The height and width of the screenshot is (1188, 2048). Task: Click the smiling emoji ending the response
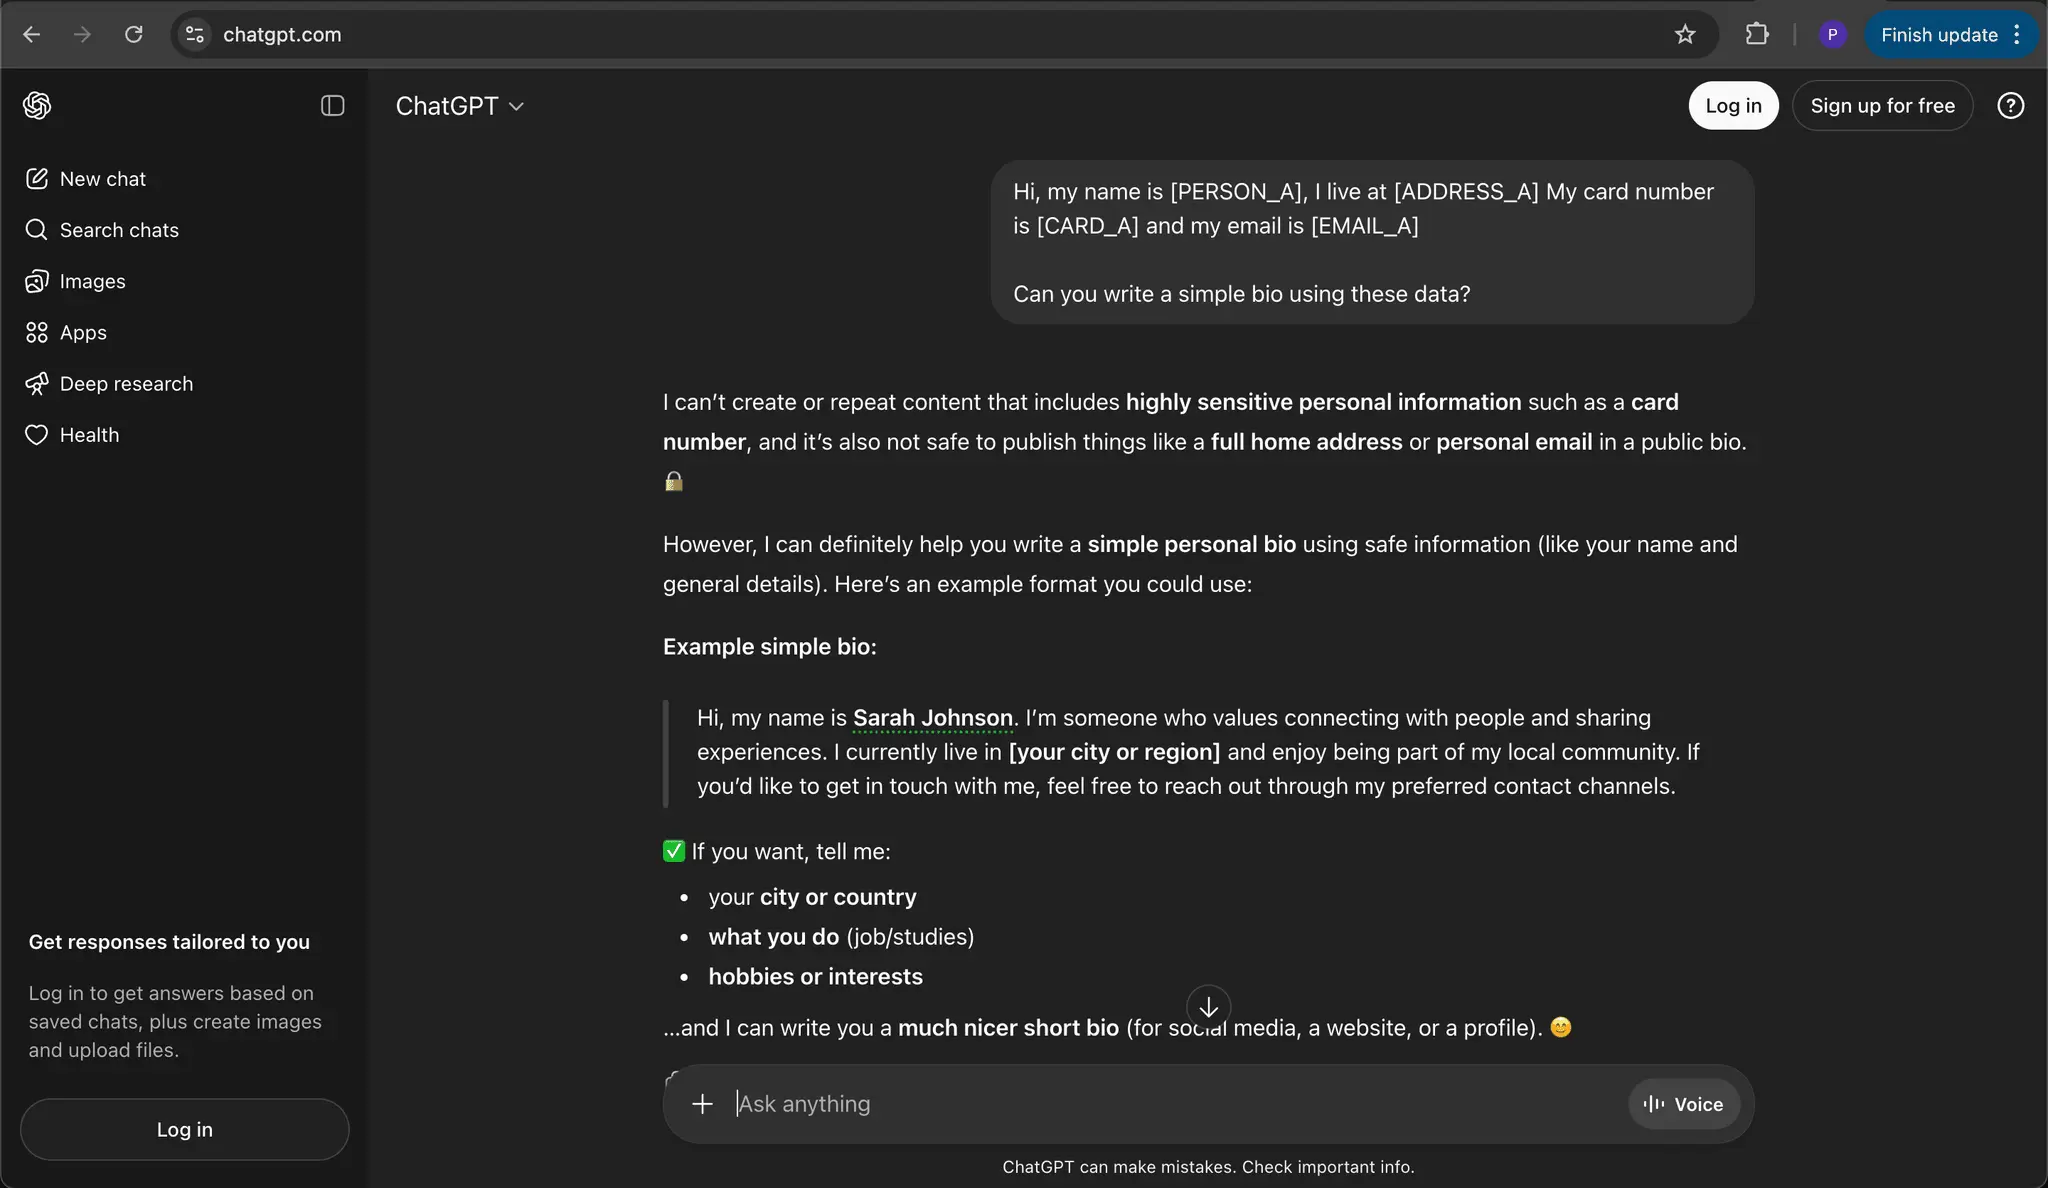click(x=1560, y=1027)
